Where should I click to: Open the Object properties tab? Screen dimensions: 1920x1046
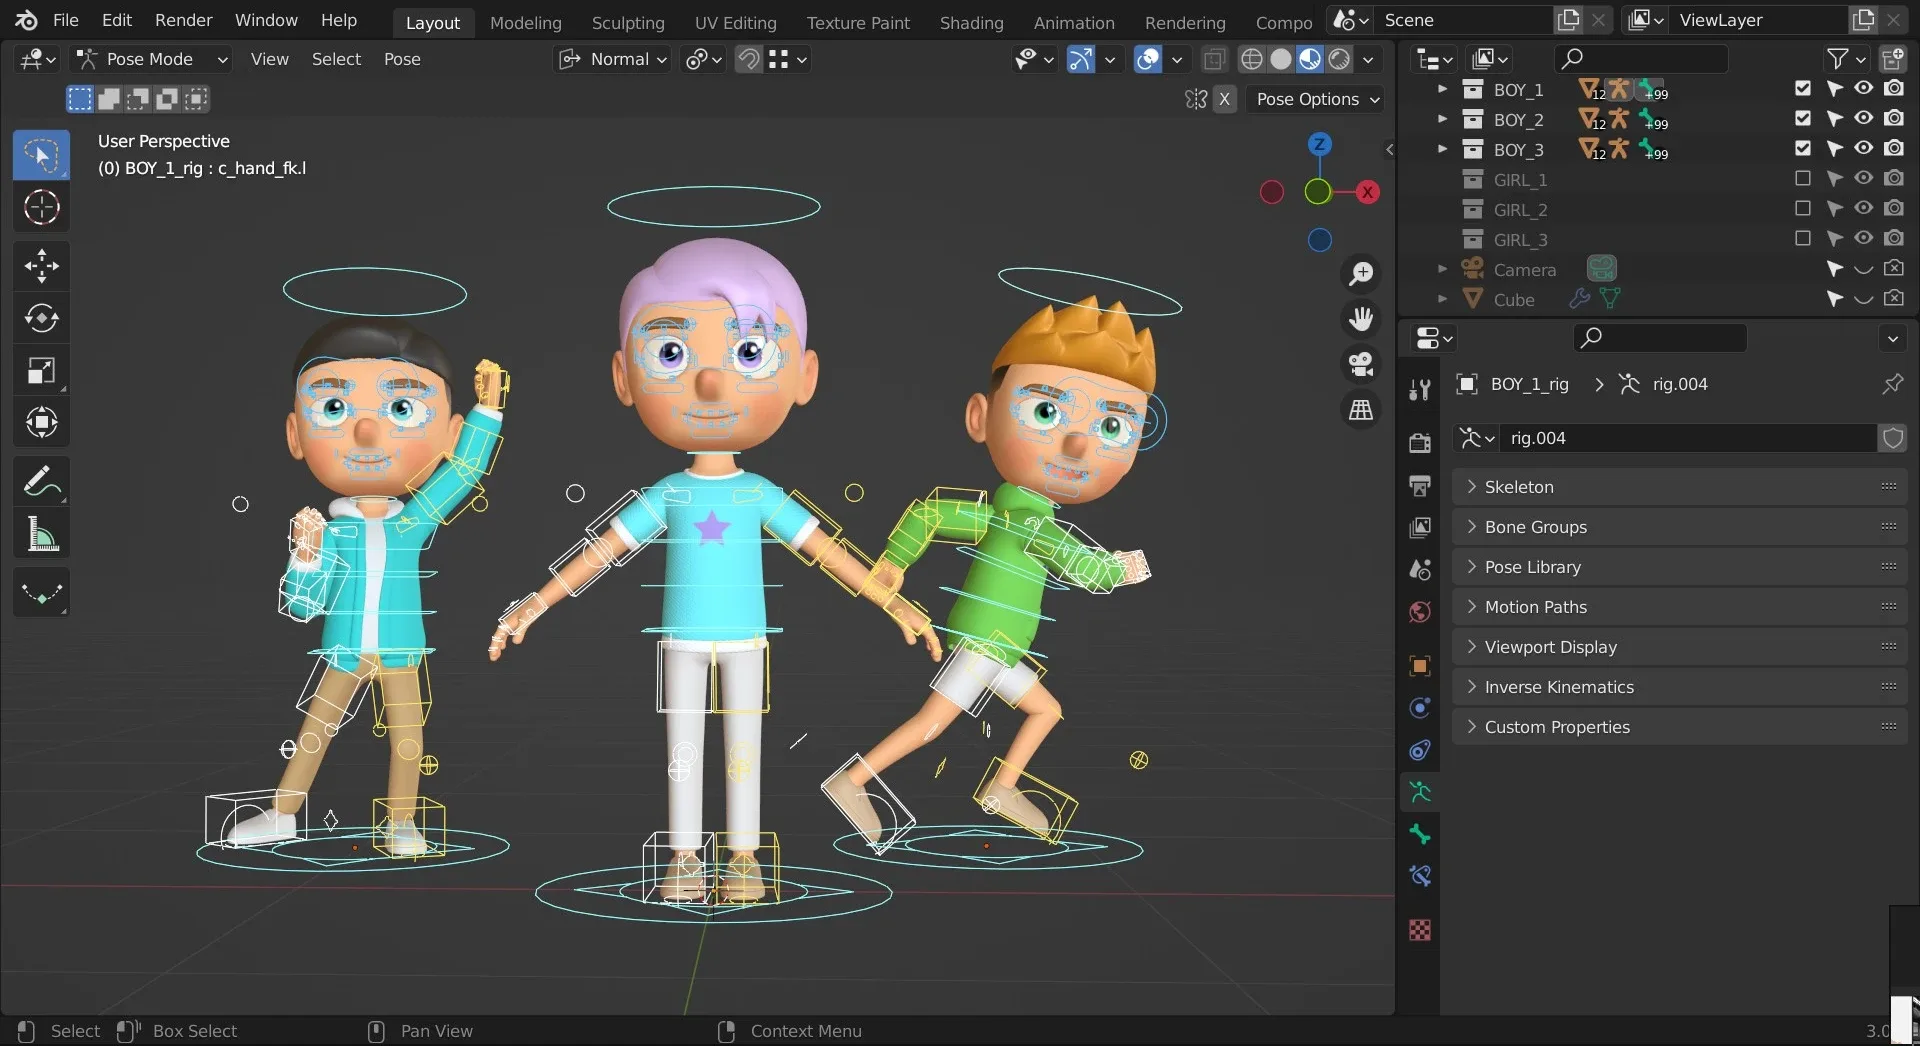1419,666
